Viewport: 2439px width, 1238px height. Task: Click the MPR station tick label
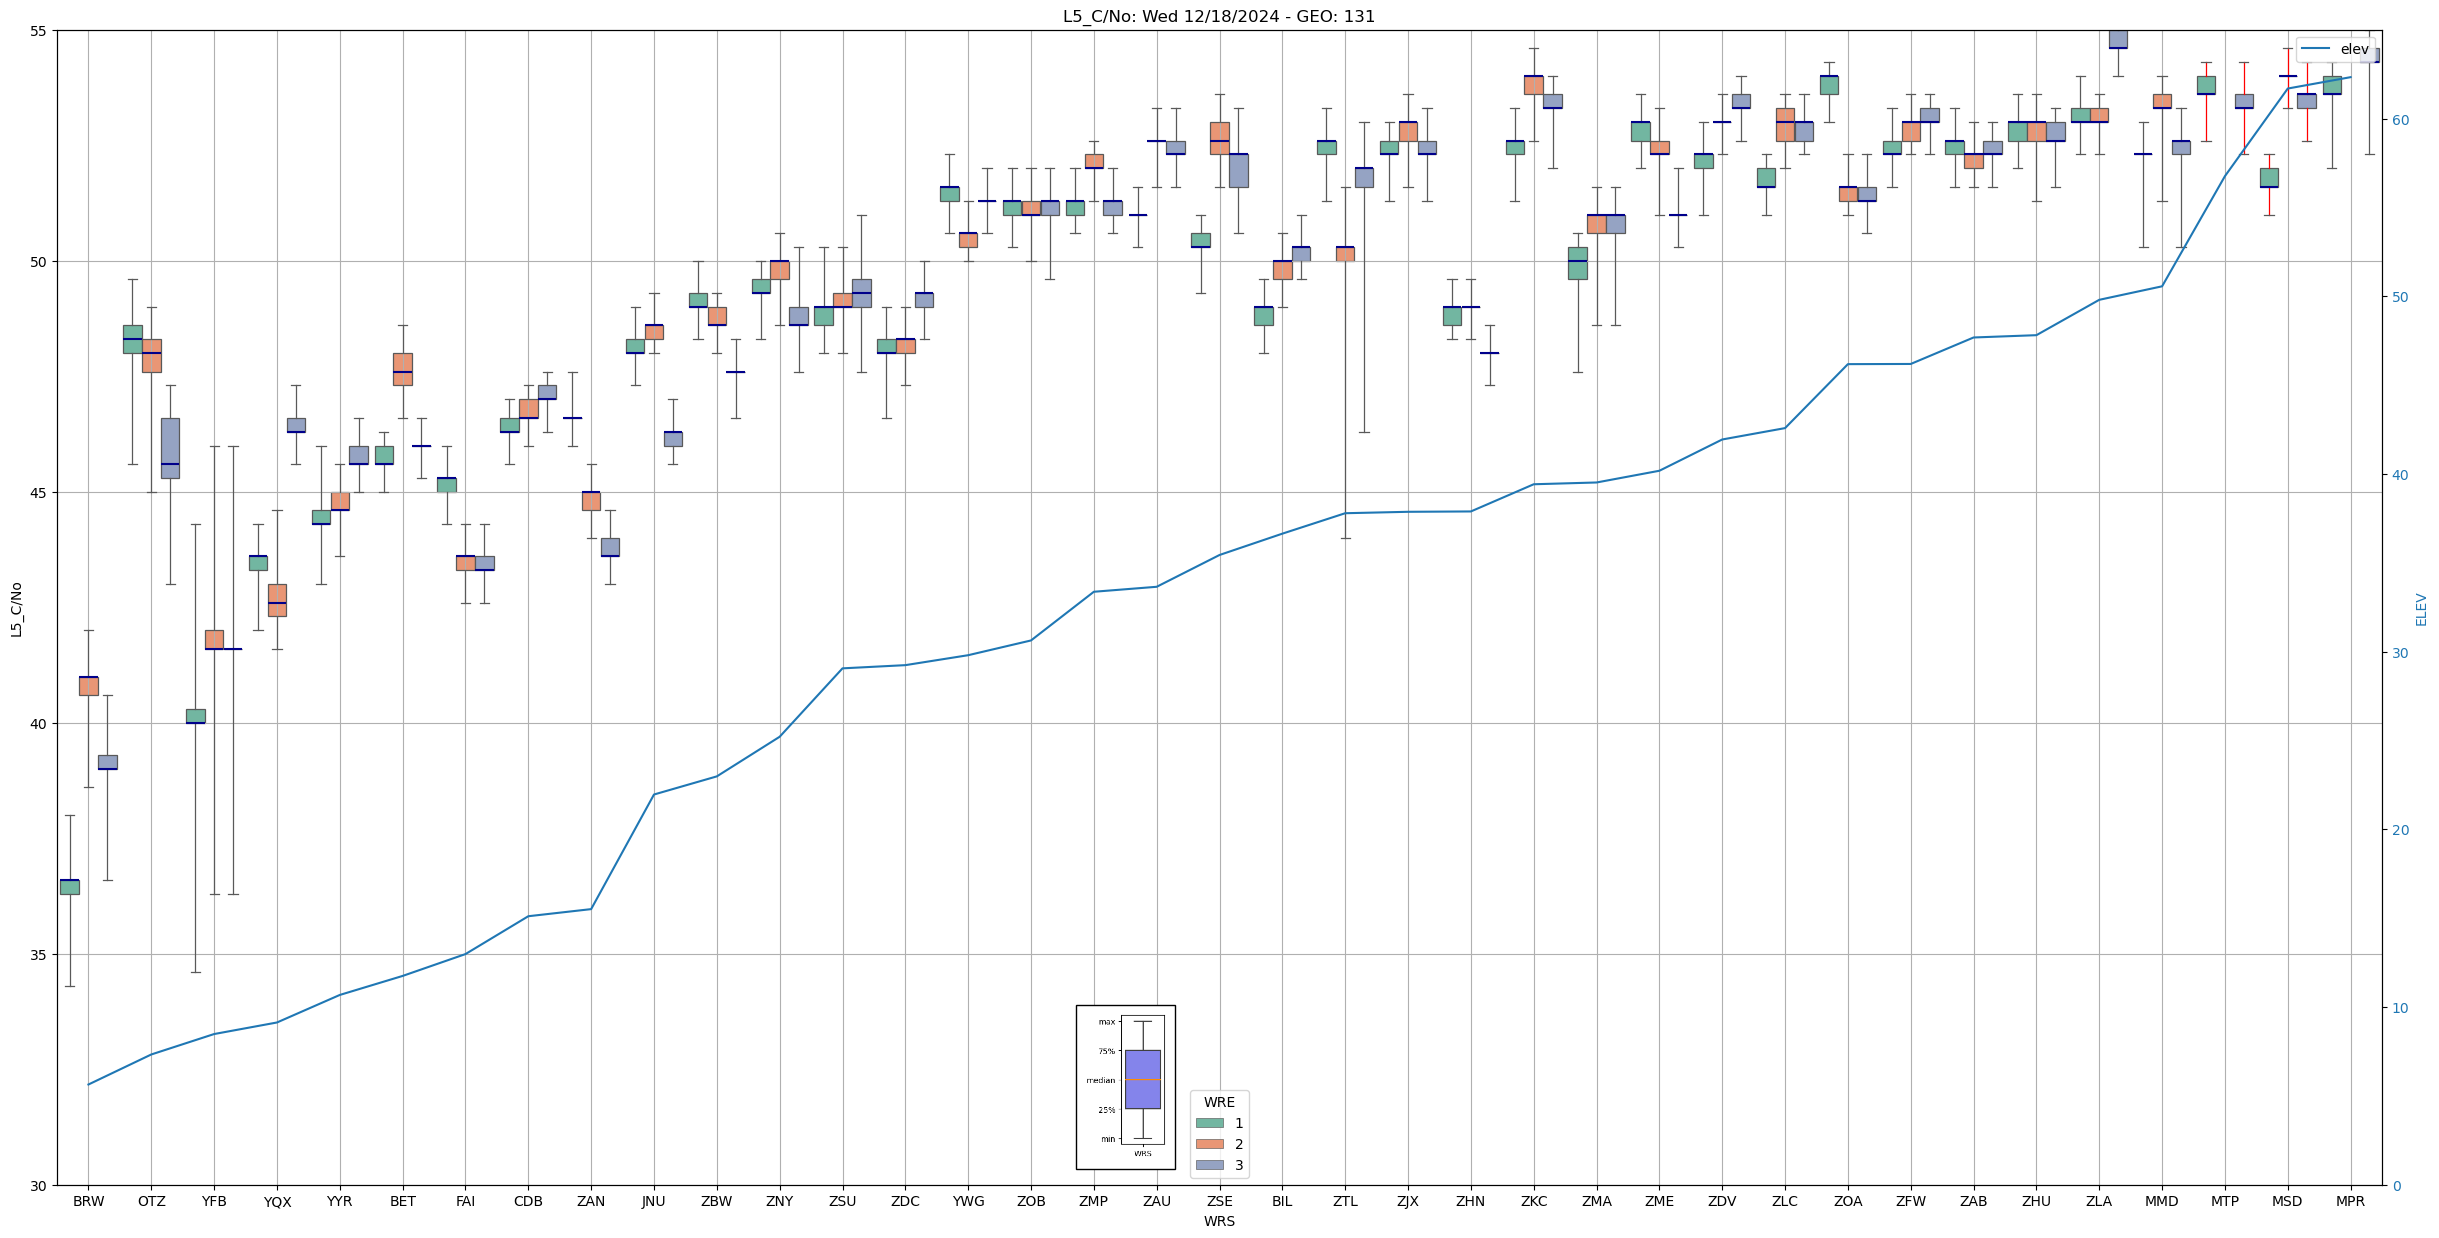pos(2350,1201)
